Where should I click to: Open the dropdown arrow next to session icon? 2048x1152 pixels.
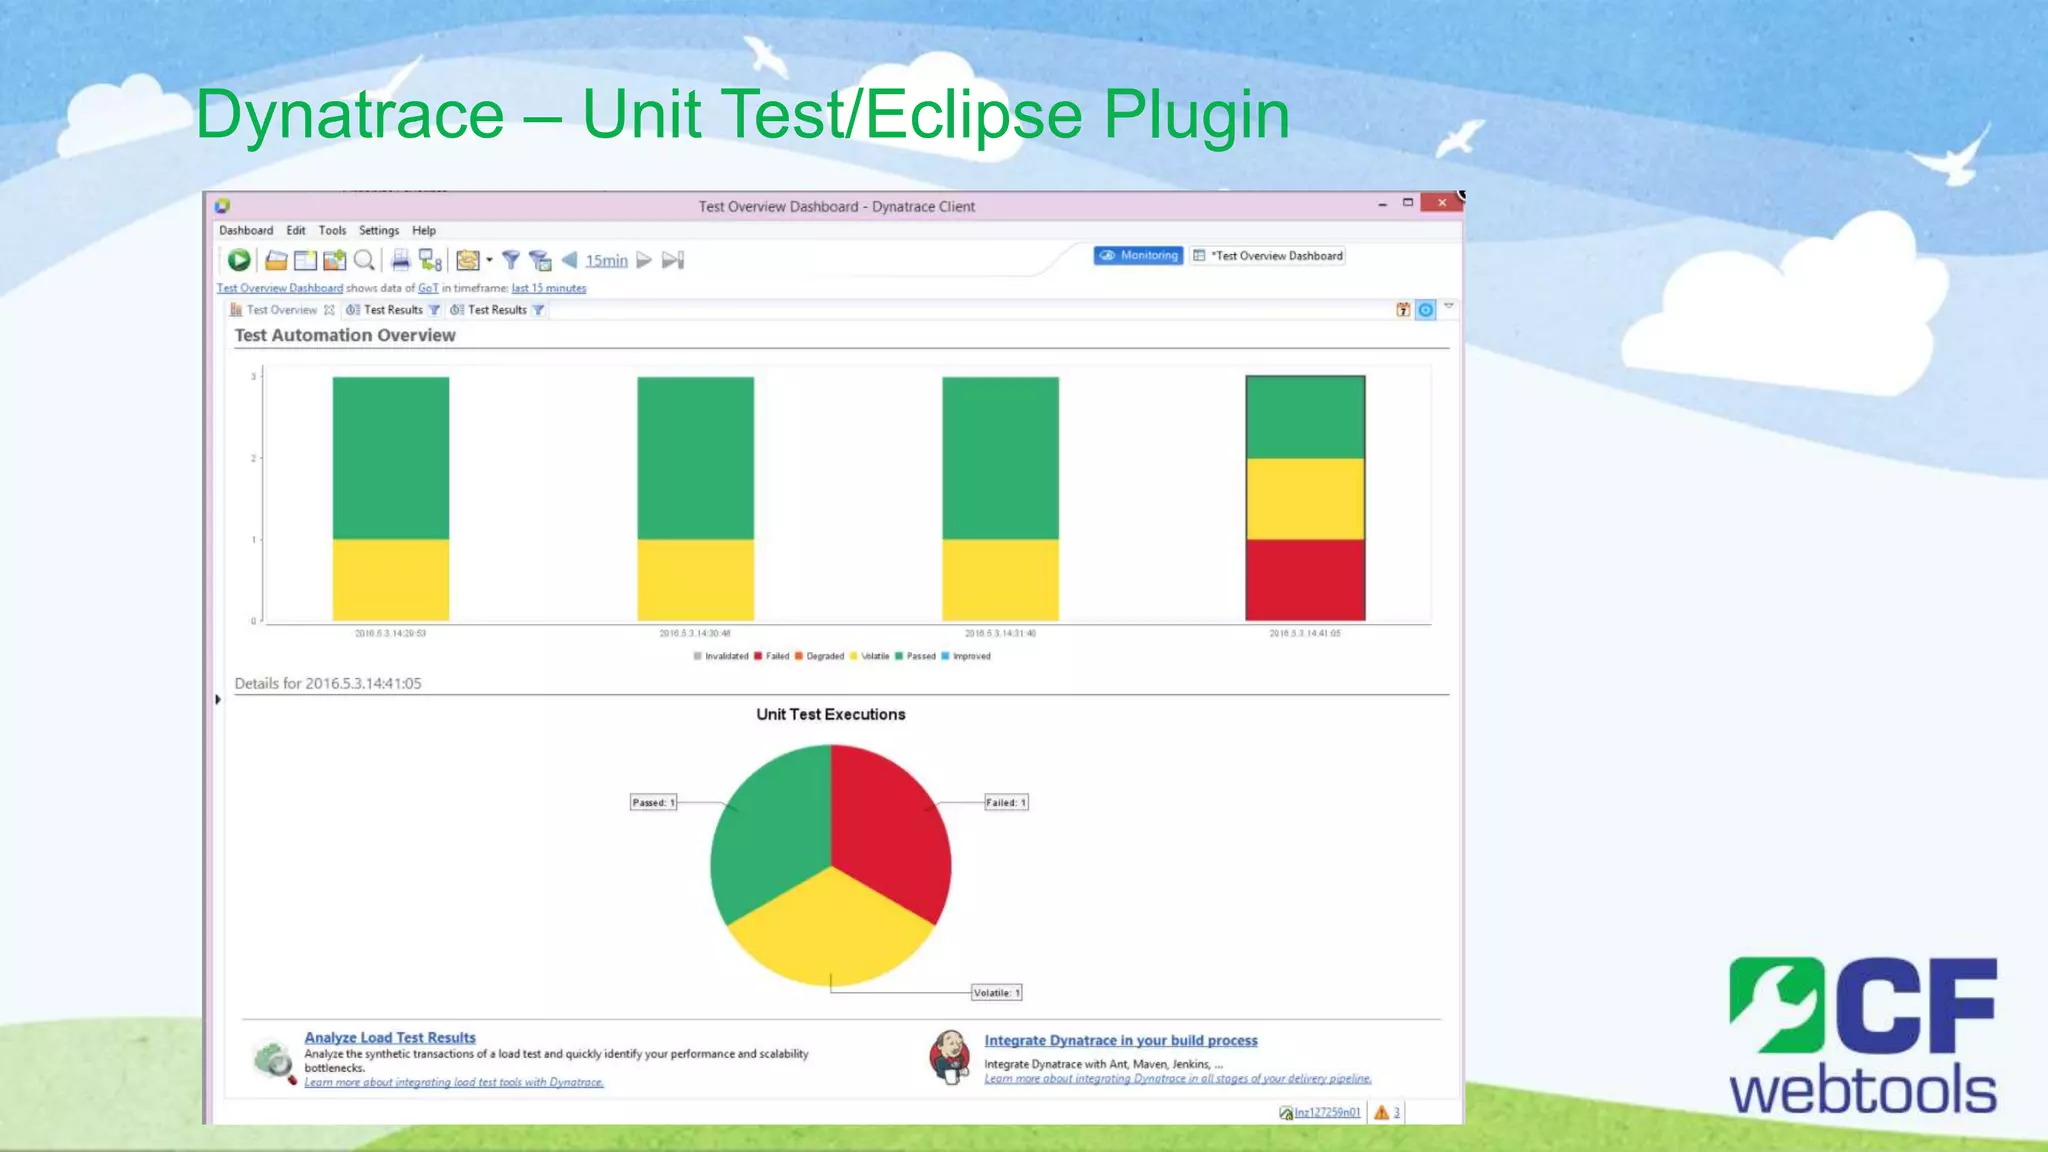[489, 260]
